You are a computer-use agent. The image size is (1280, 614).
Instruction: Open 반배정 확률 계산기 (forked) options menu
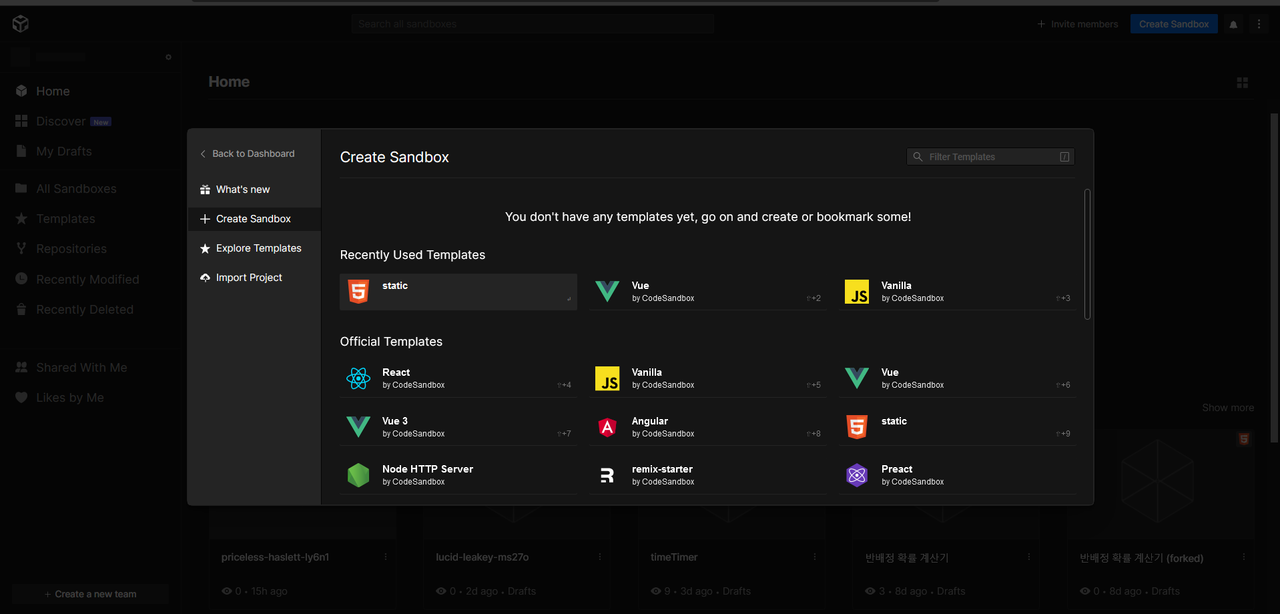point(1243,557)
